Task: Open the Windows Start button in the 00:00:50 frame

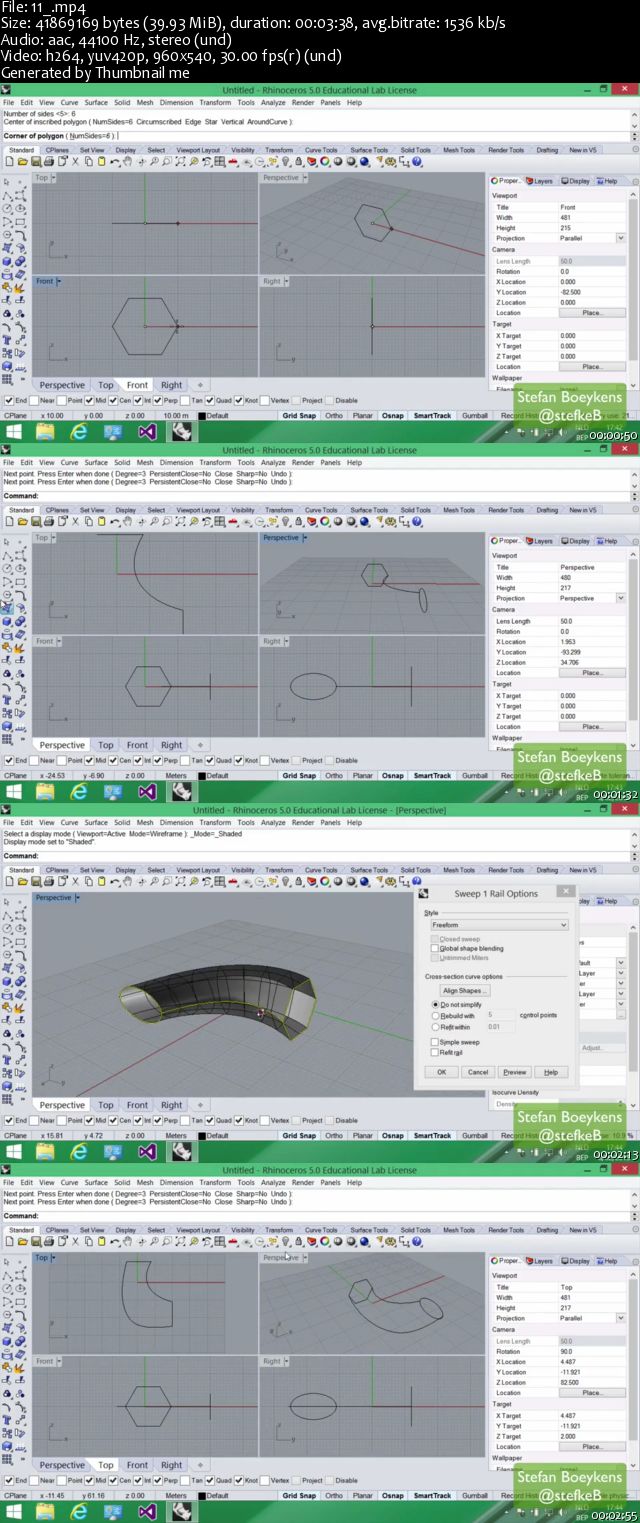Action: pyautogui.click(x=15, y=432)
